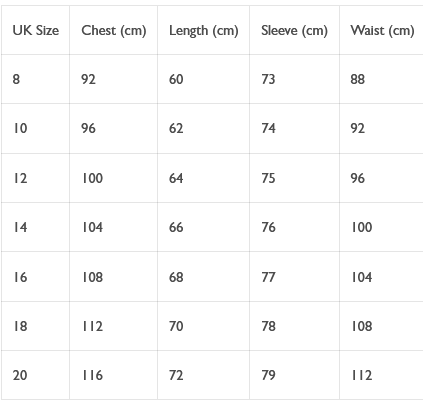Select UK size 8 cell
Image resolution: width=423 pixels, height=409 pixels.
(35, 79)
